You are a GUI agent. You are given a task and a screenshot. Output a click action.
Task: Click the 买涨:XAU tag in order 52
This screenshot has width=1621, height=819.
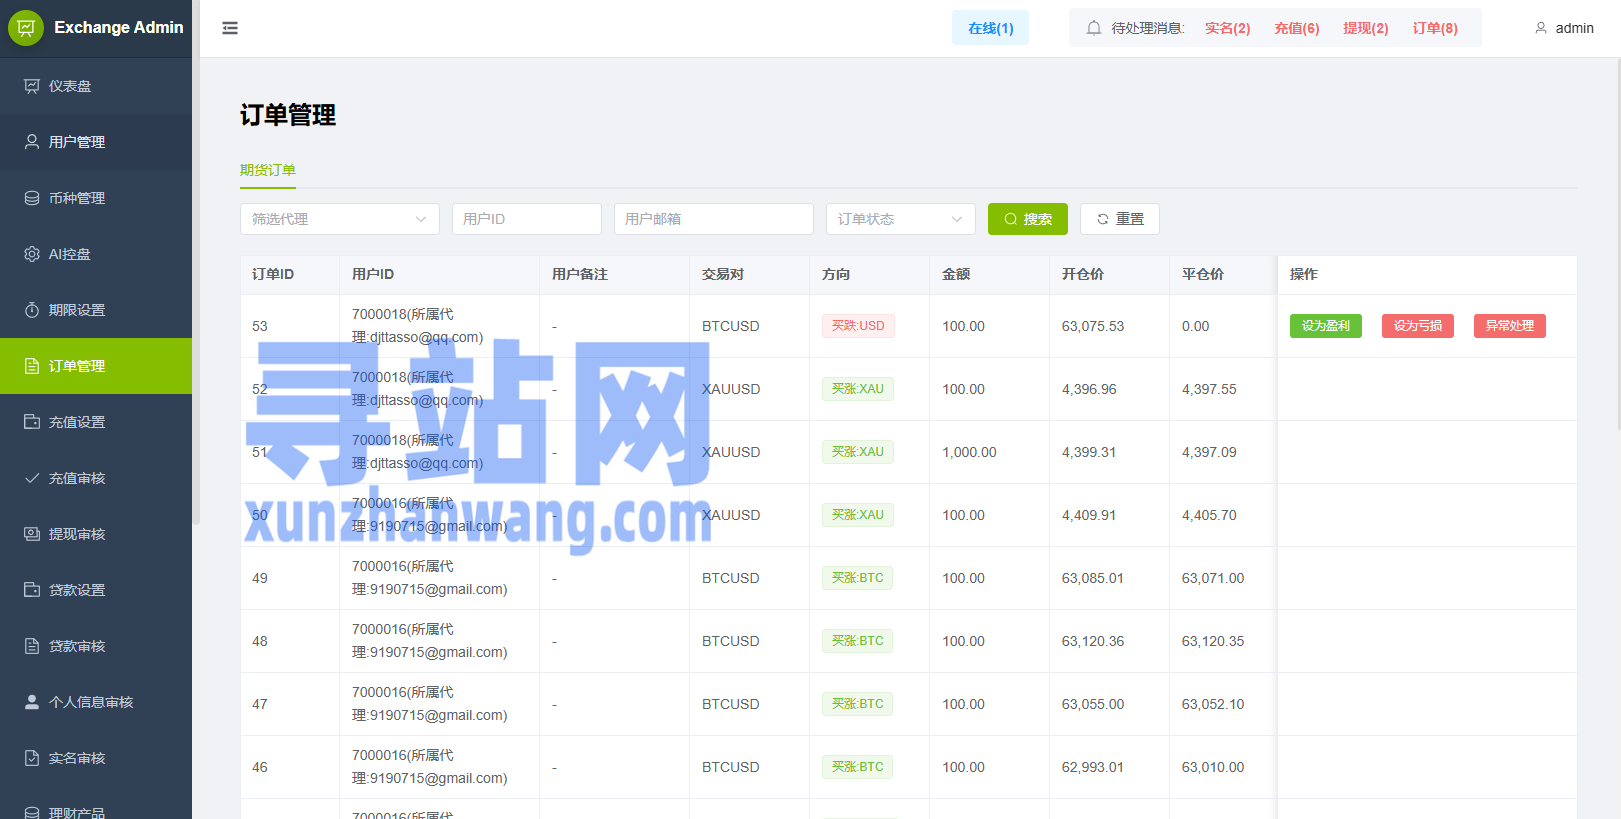click(858, 389)
